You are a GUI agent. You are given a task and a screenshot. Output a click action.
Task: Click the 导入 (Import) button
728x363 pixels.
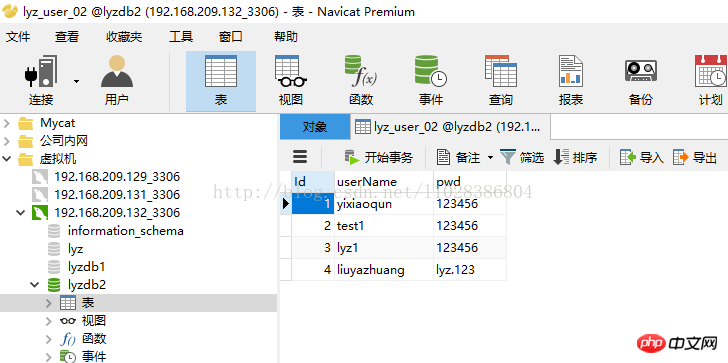(642, 158)
